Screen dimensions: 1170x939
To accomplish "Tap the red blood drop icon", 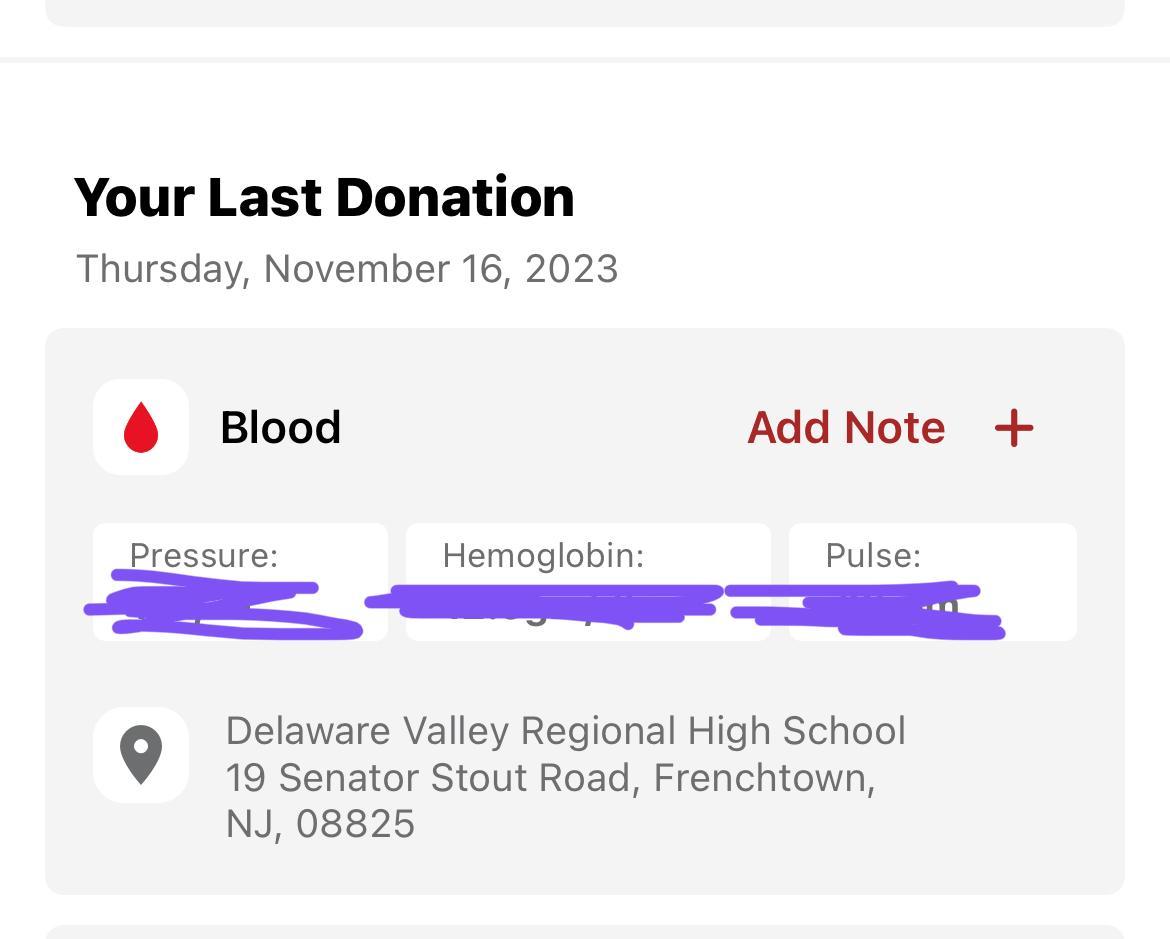I will (x=141, y=427).
